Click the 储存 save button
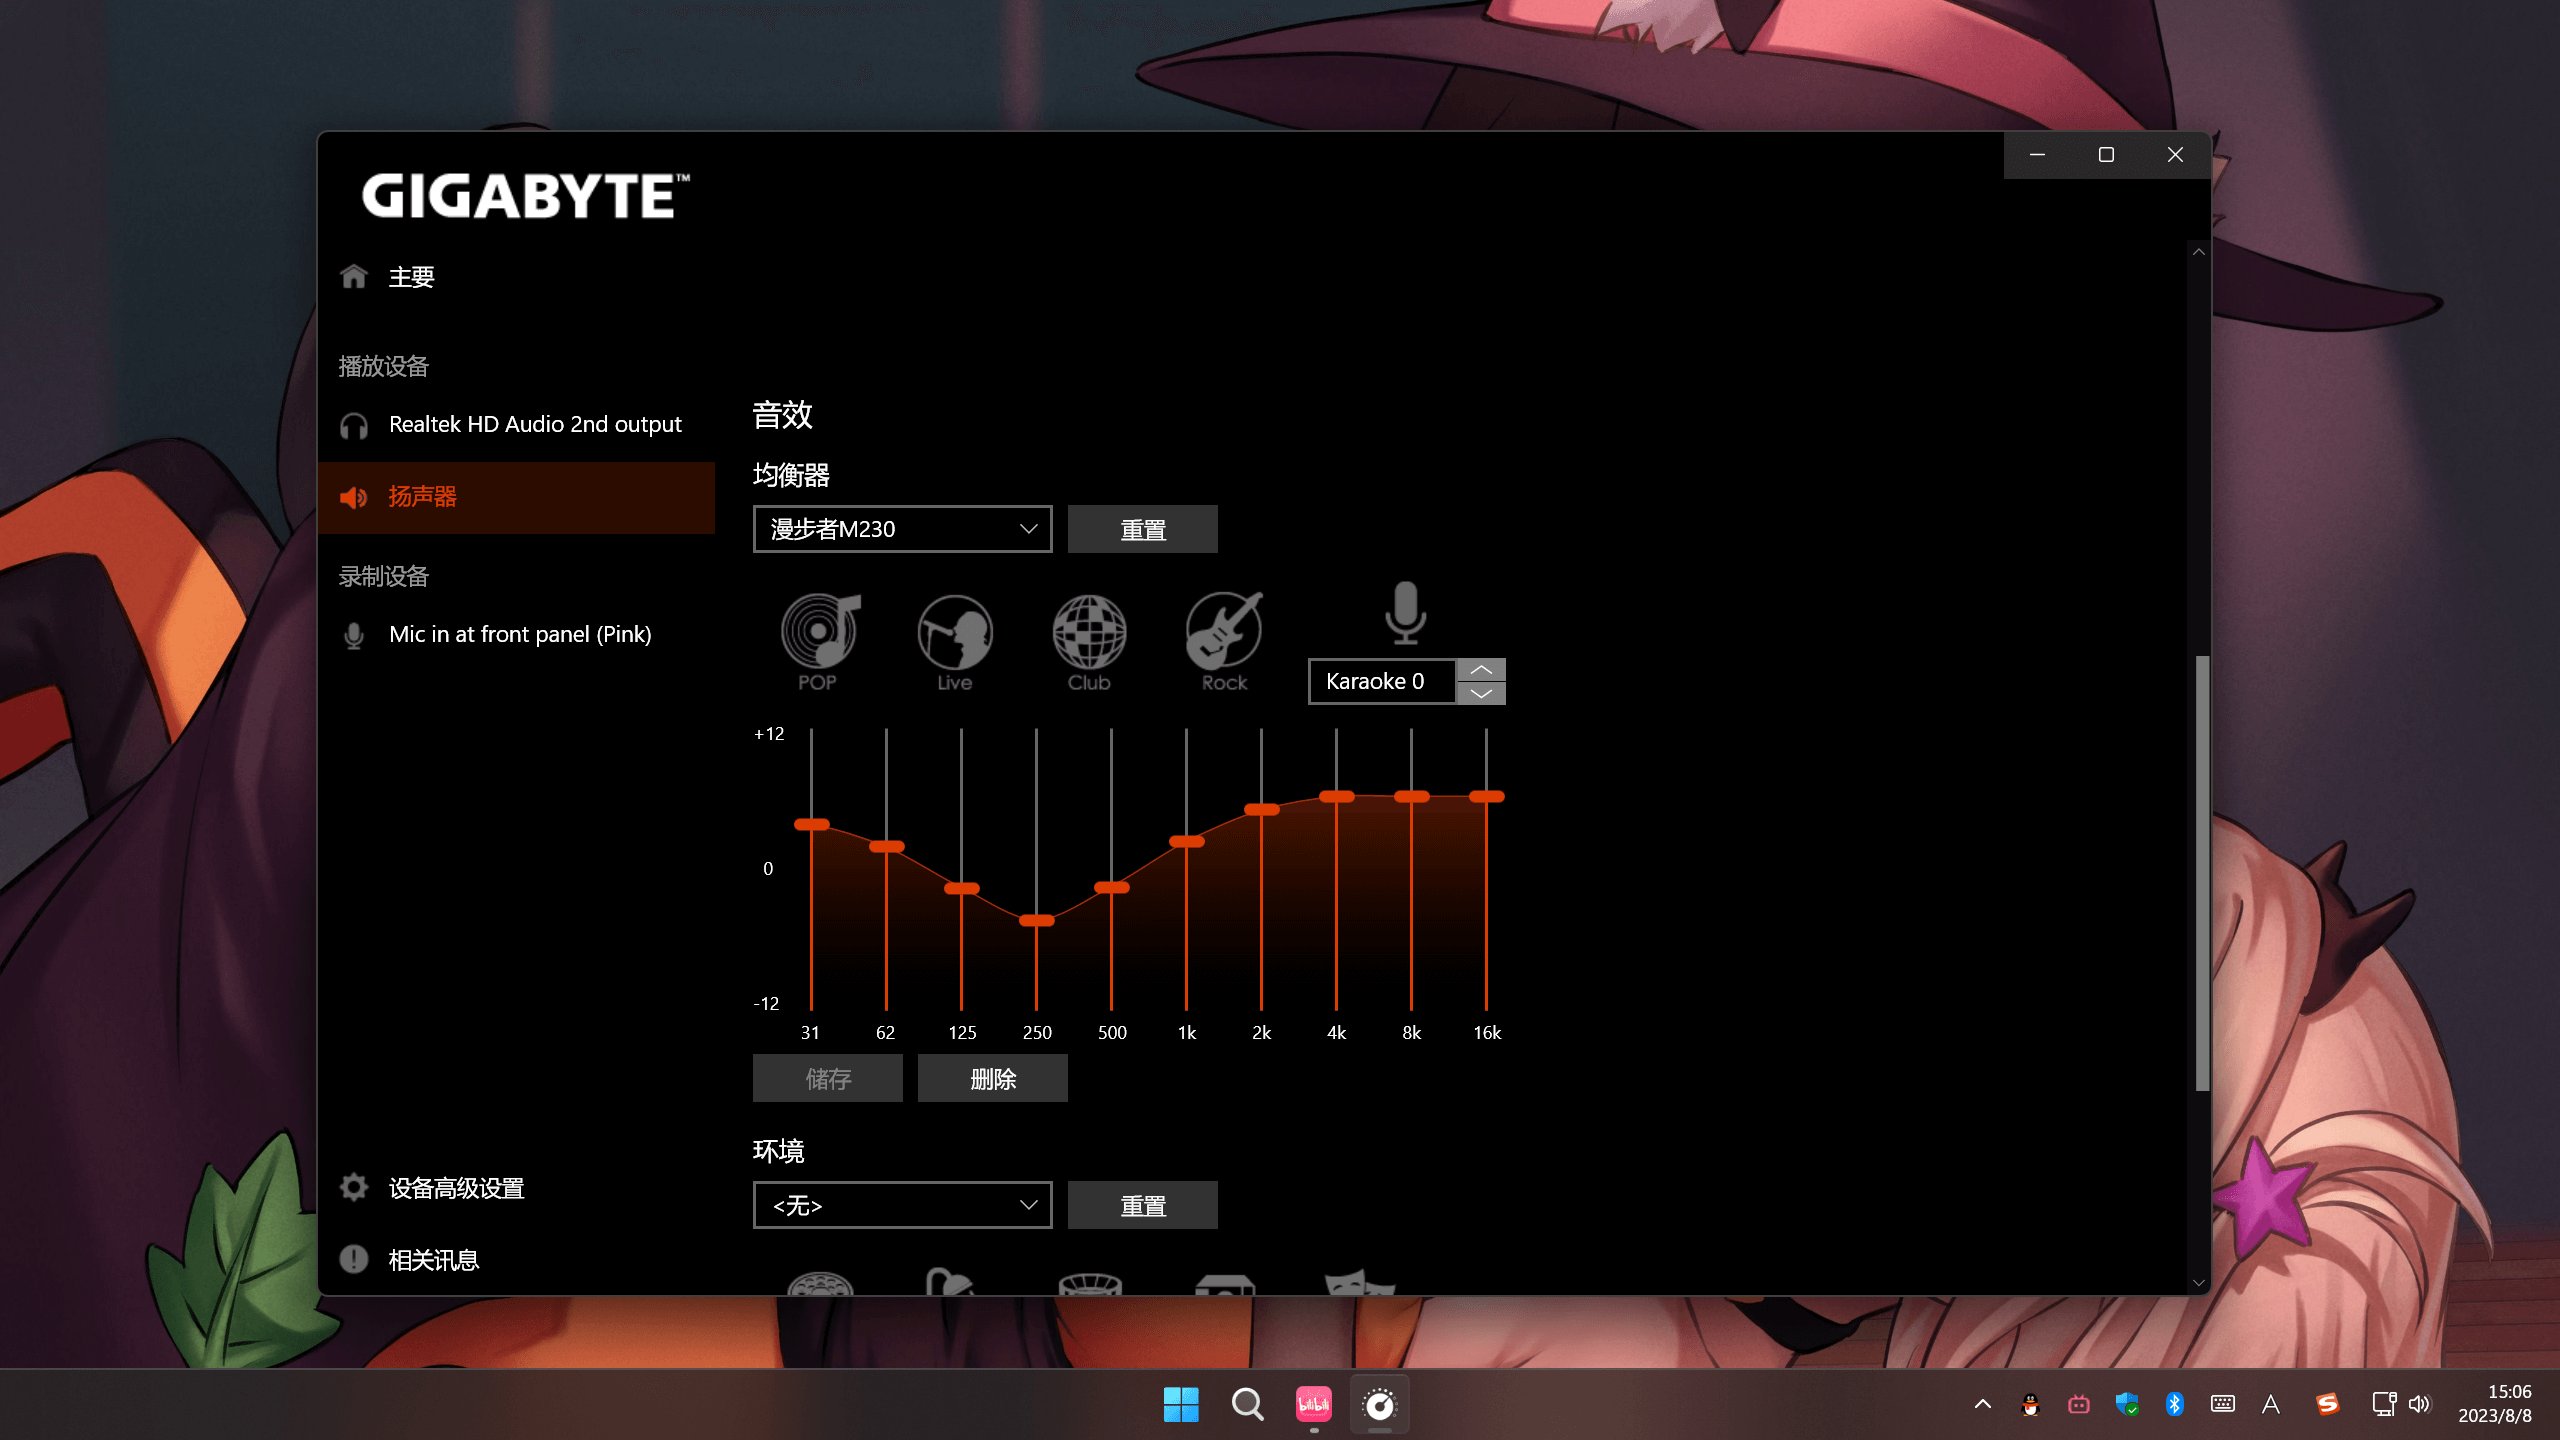This screenshot has width=2560, height=1440. point(828,1078)
